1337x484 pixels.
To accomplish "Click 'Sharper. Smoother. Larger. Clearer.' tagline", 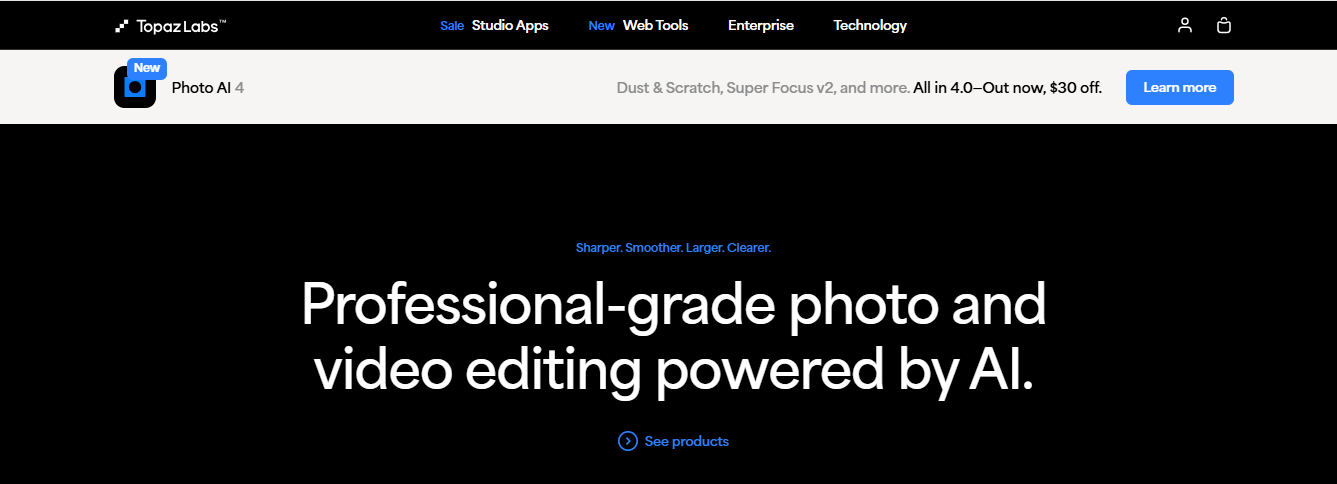I will [673, 247].
